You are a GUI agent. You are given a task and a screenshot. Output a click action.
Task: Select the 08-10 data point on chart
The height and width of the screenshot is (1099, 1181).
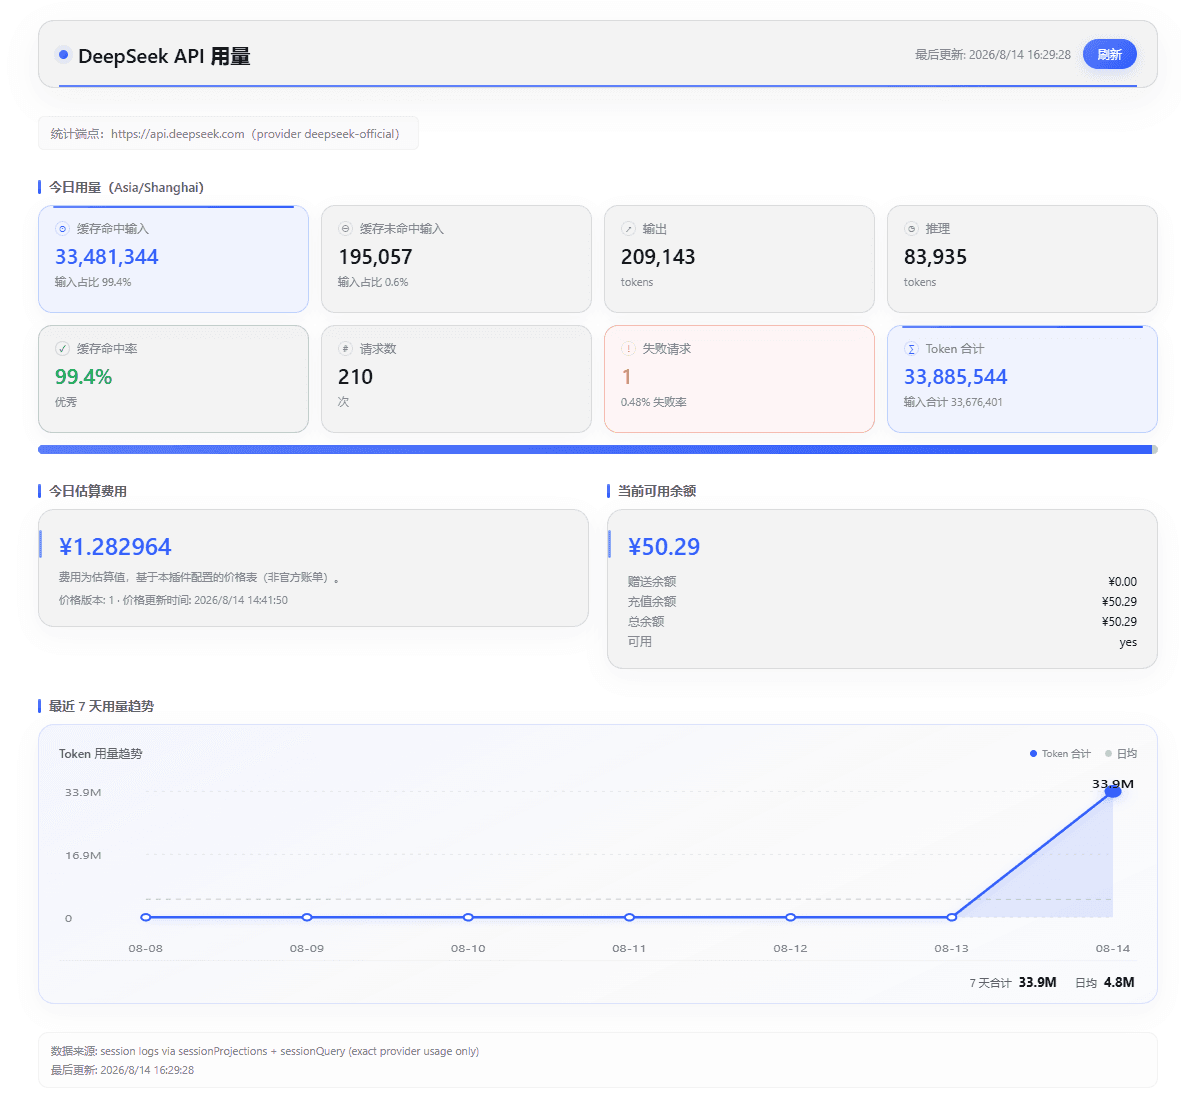coord(468,917)
